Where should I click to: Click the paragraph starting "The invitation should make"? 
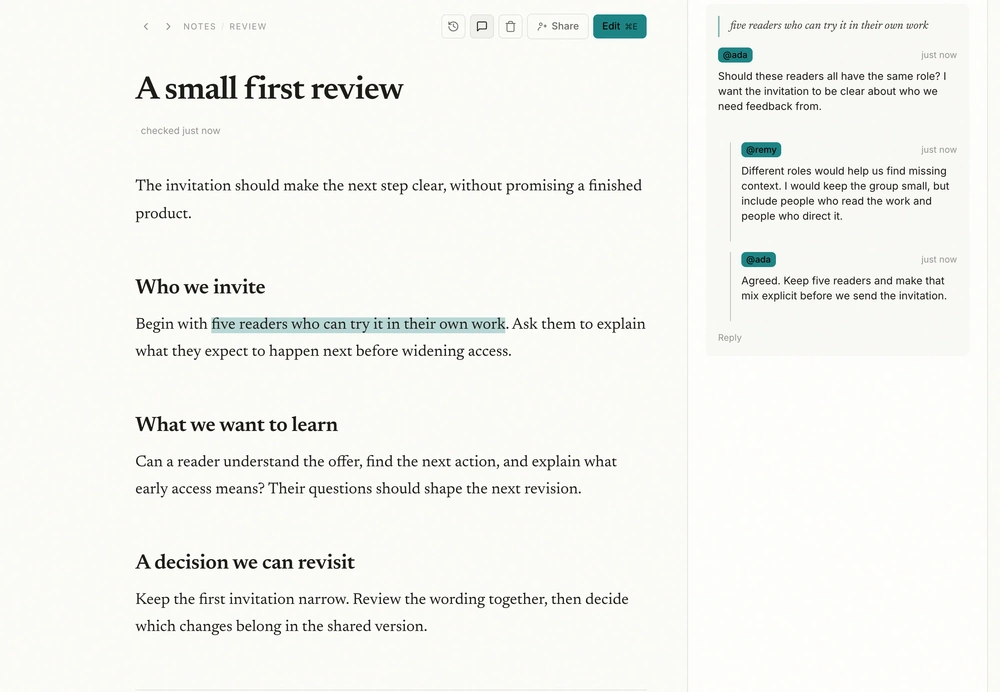388,200
